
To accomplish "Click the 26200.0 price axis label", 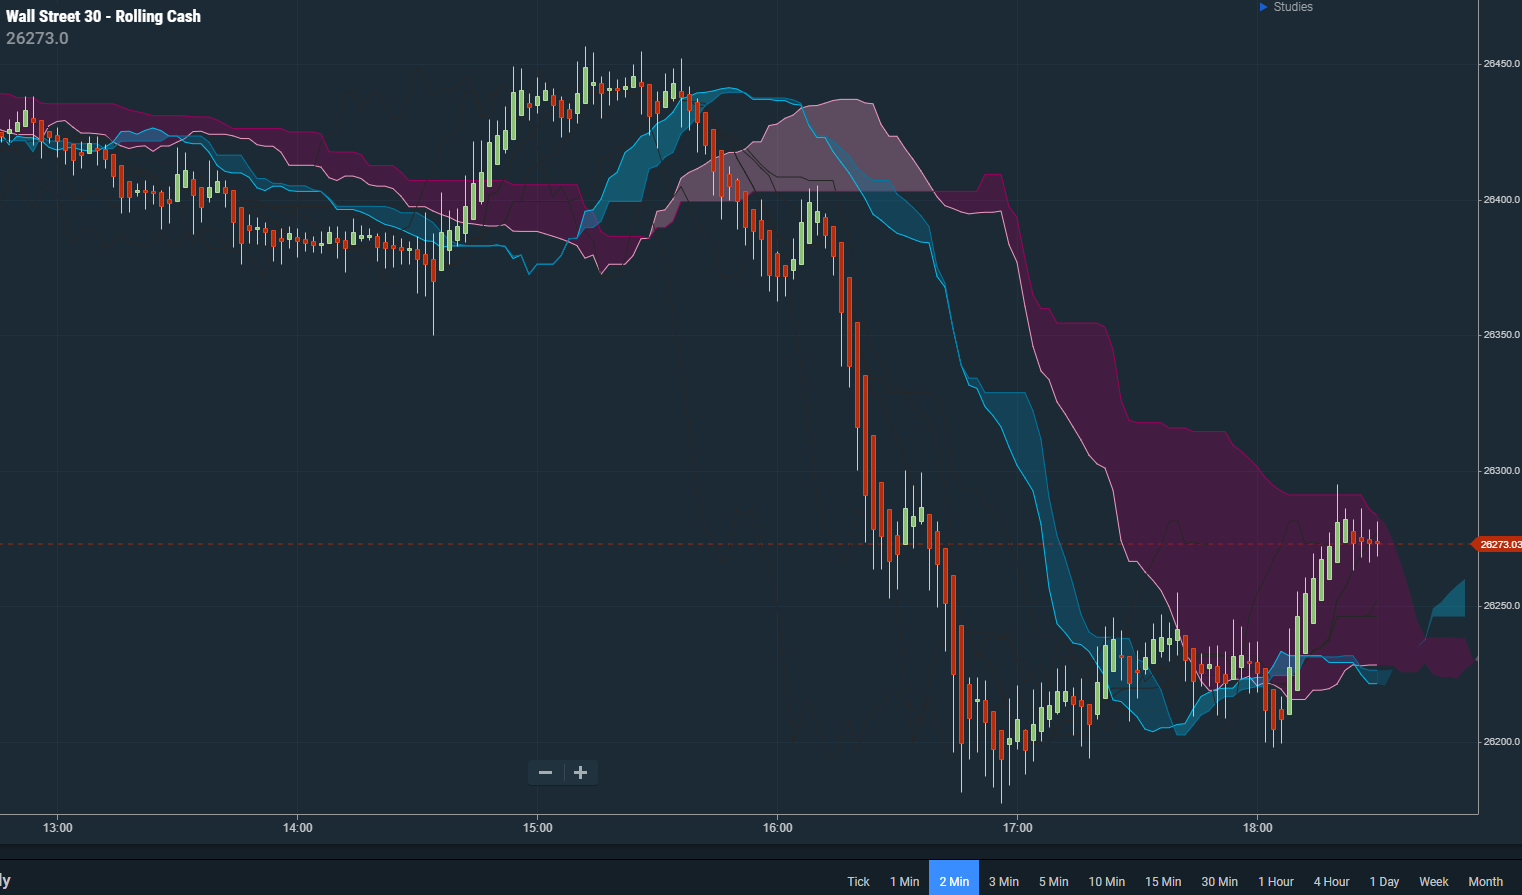I will 1501,742.
